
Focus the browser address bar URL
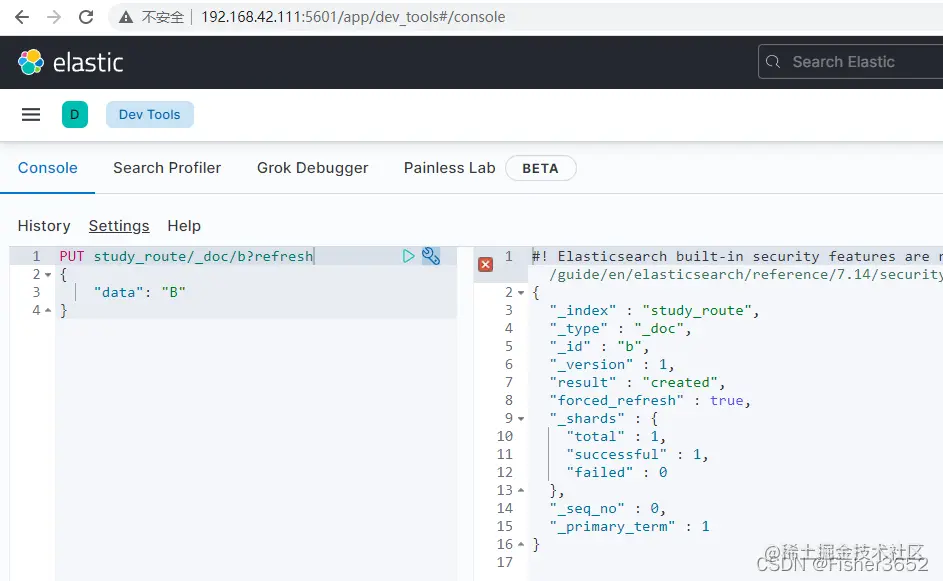pos(353,17)
